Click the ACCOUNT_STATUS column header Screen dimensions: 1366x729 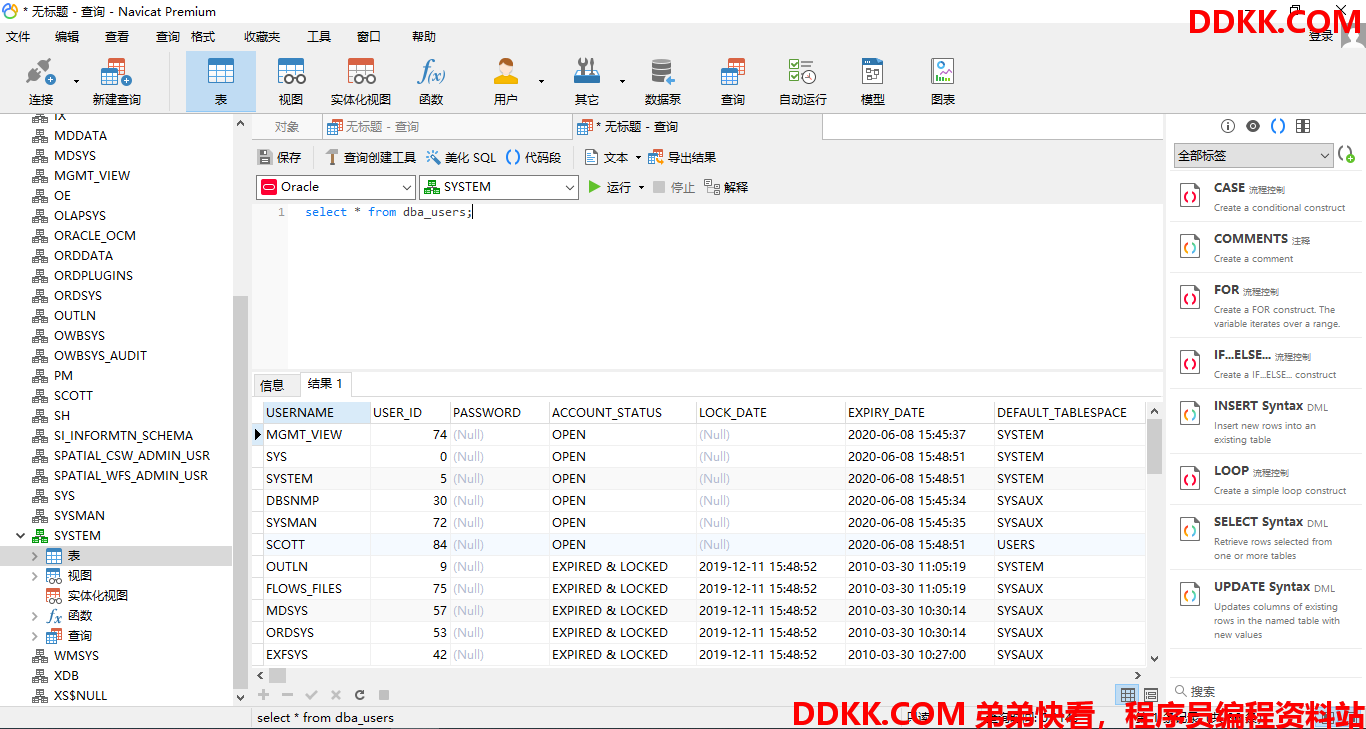[x=622, y=412]
